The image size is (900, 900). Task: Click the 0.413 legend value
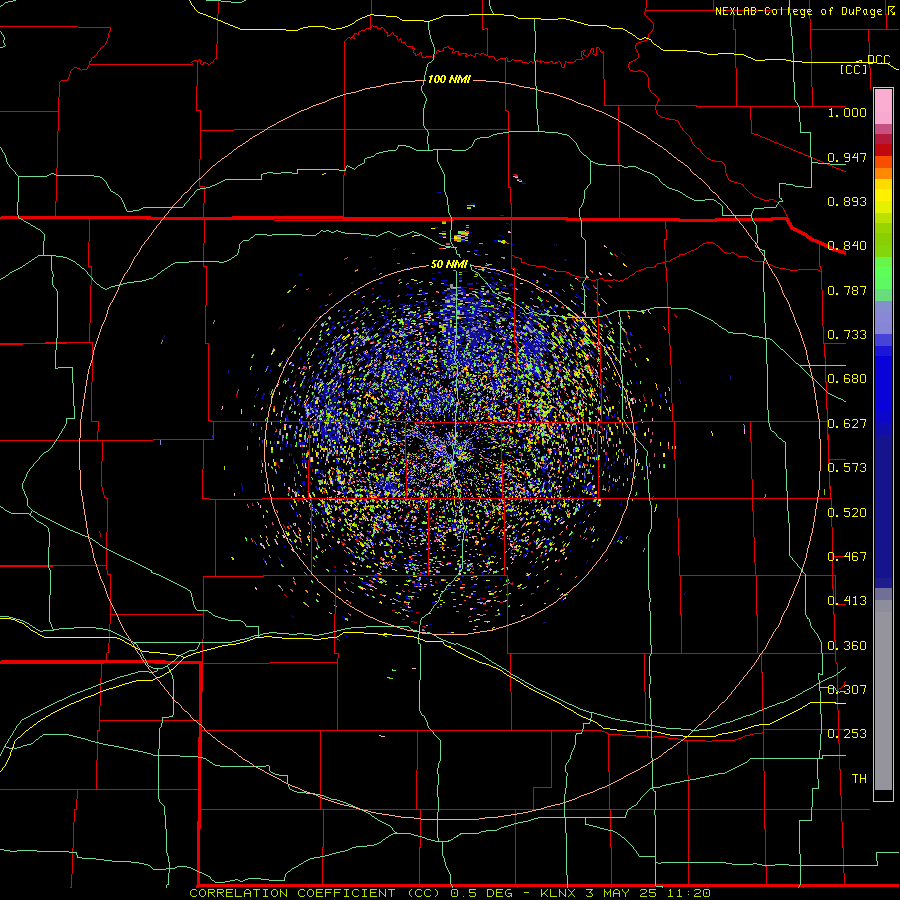[847, 601]
